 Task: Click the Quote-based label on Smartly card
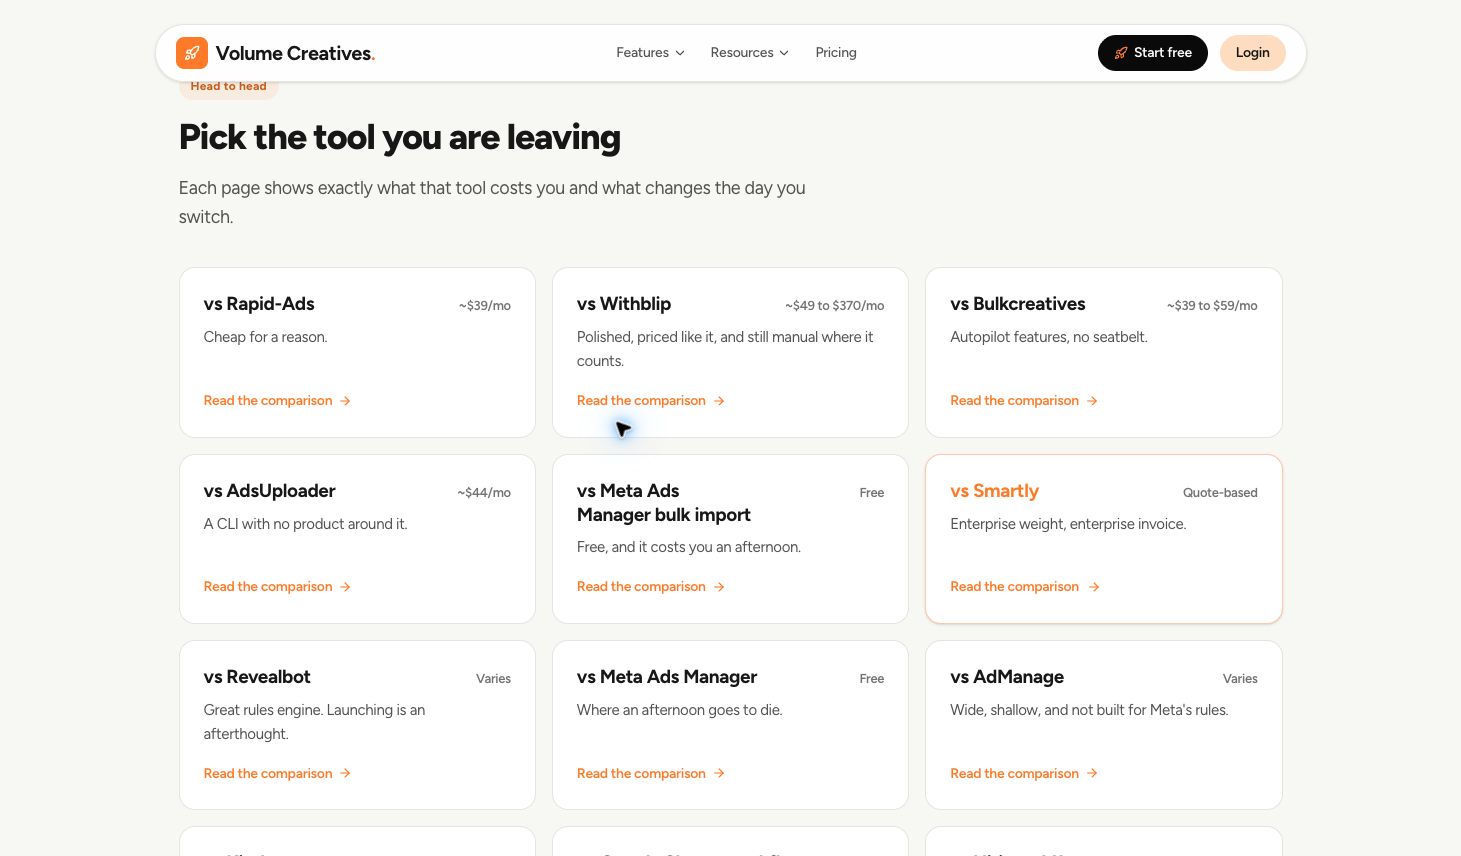pyautogui.click(x=1220, y=493)
